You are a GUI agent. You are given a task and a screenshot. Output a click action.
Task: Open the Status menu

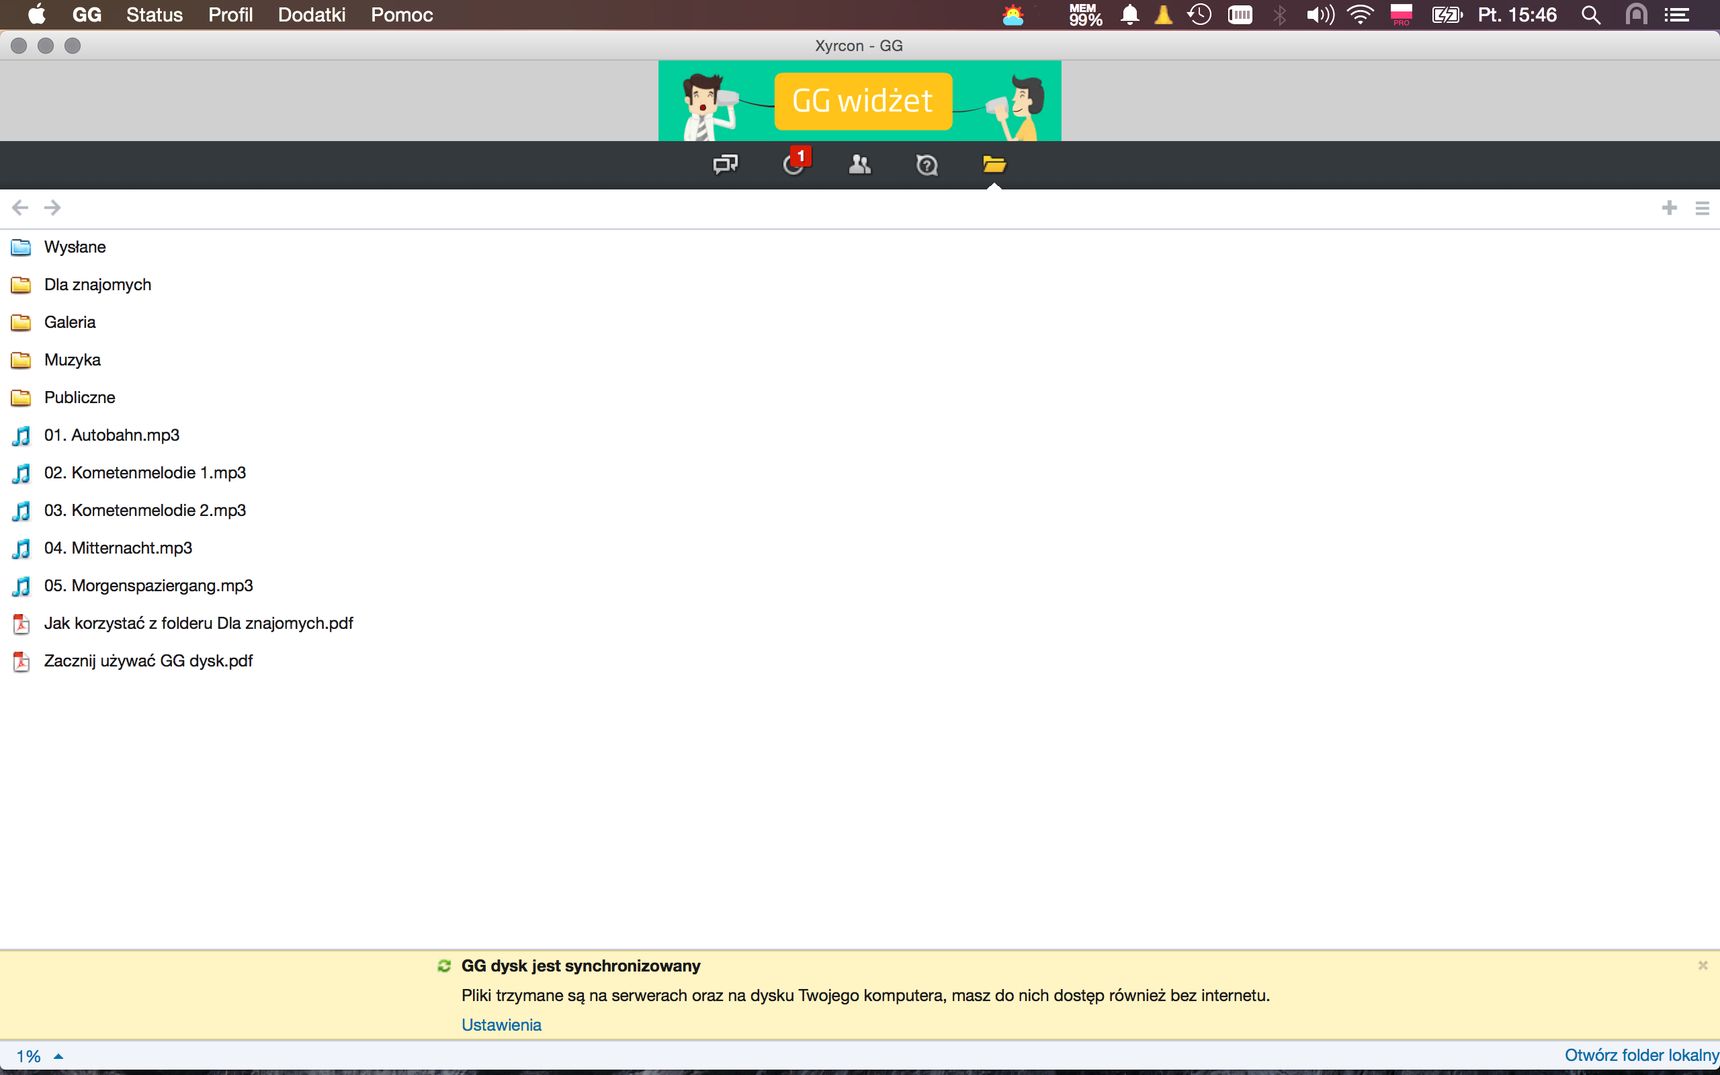[x=154, y=15]
